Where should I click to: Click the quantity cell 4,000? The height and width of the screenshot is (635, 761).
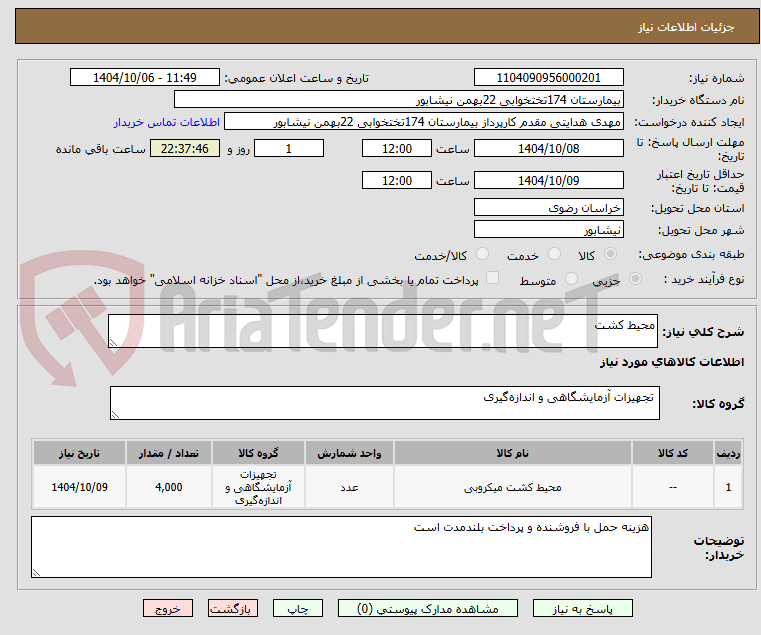pos(168,487)
